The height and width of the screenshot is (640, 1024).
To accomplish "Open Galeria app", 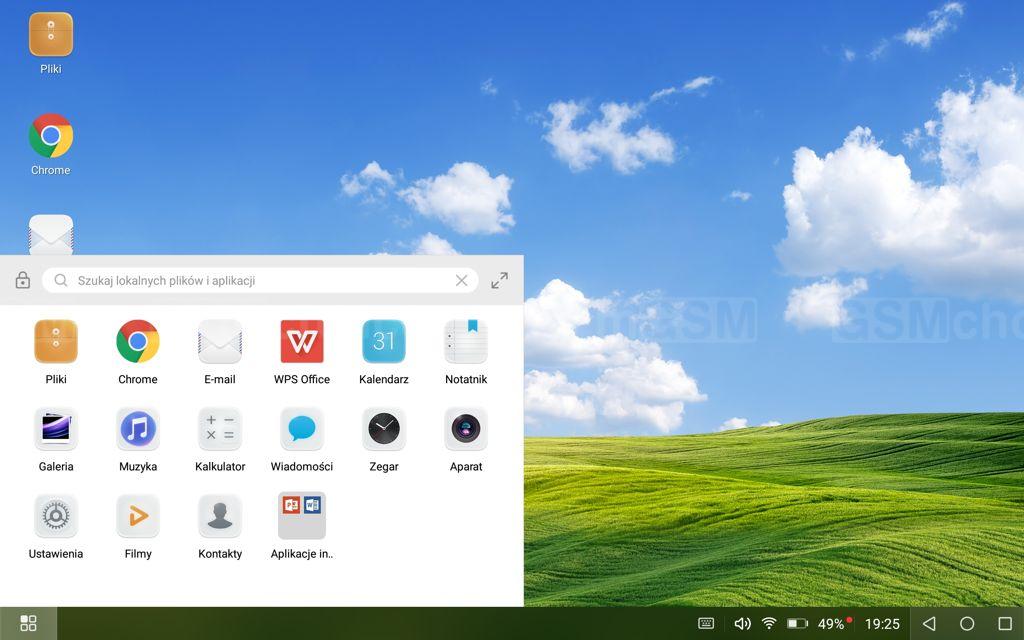I will click(55, 429).
